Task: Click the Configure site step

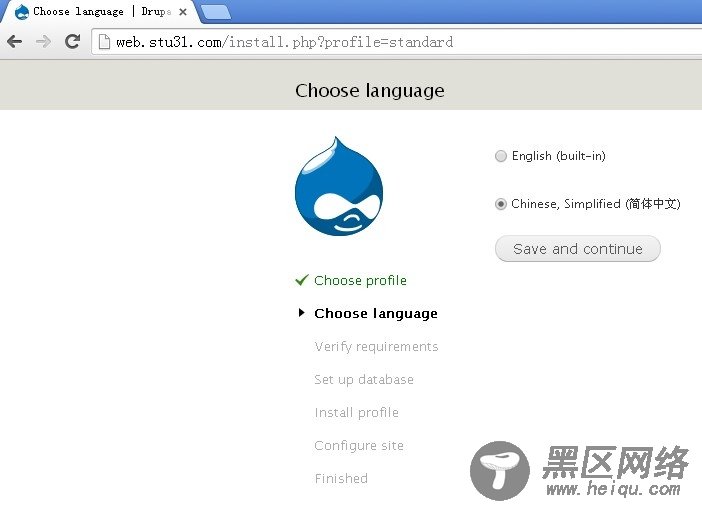Action: point(359,445)
